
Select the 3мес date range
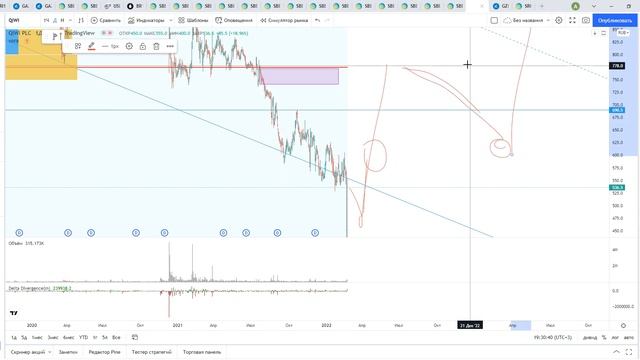click(53, 338)
